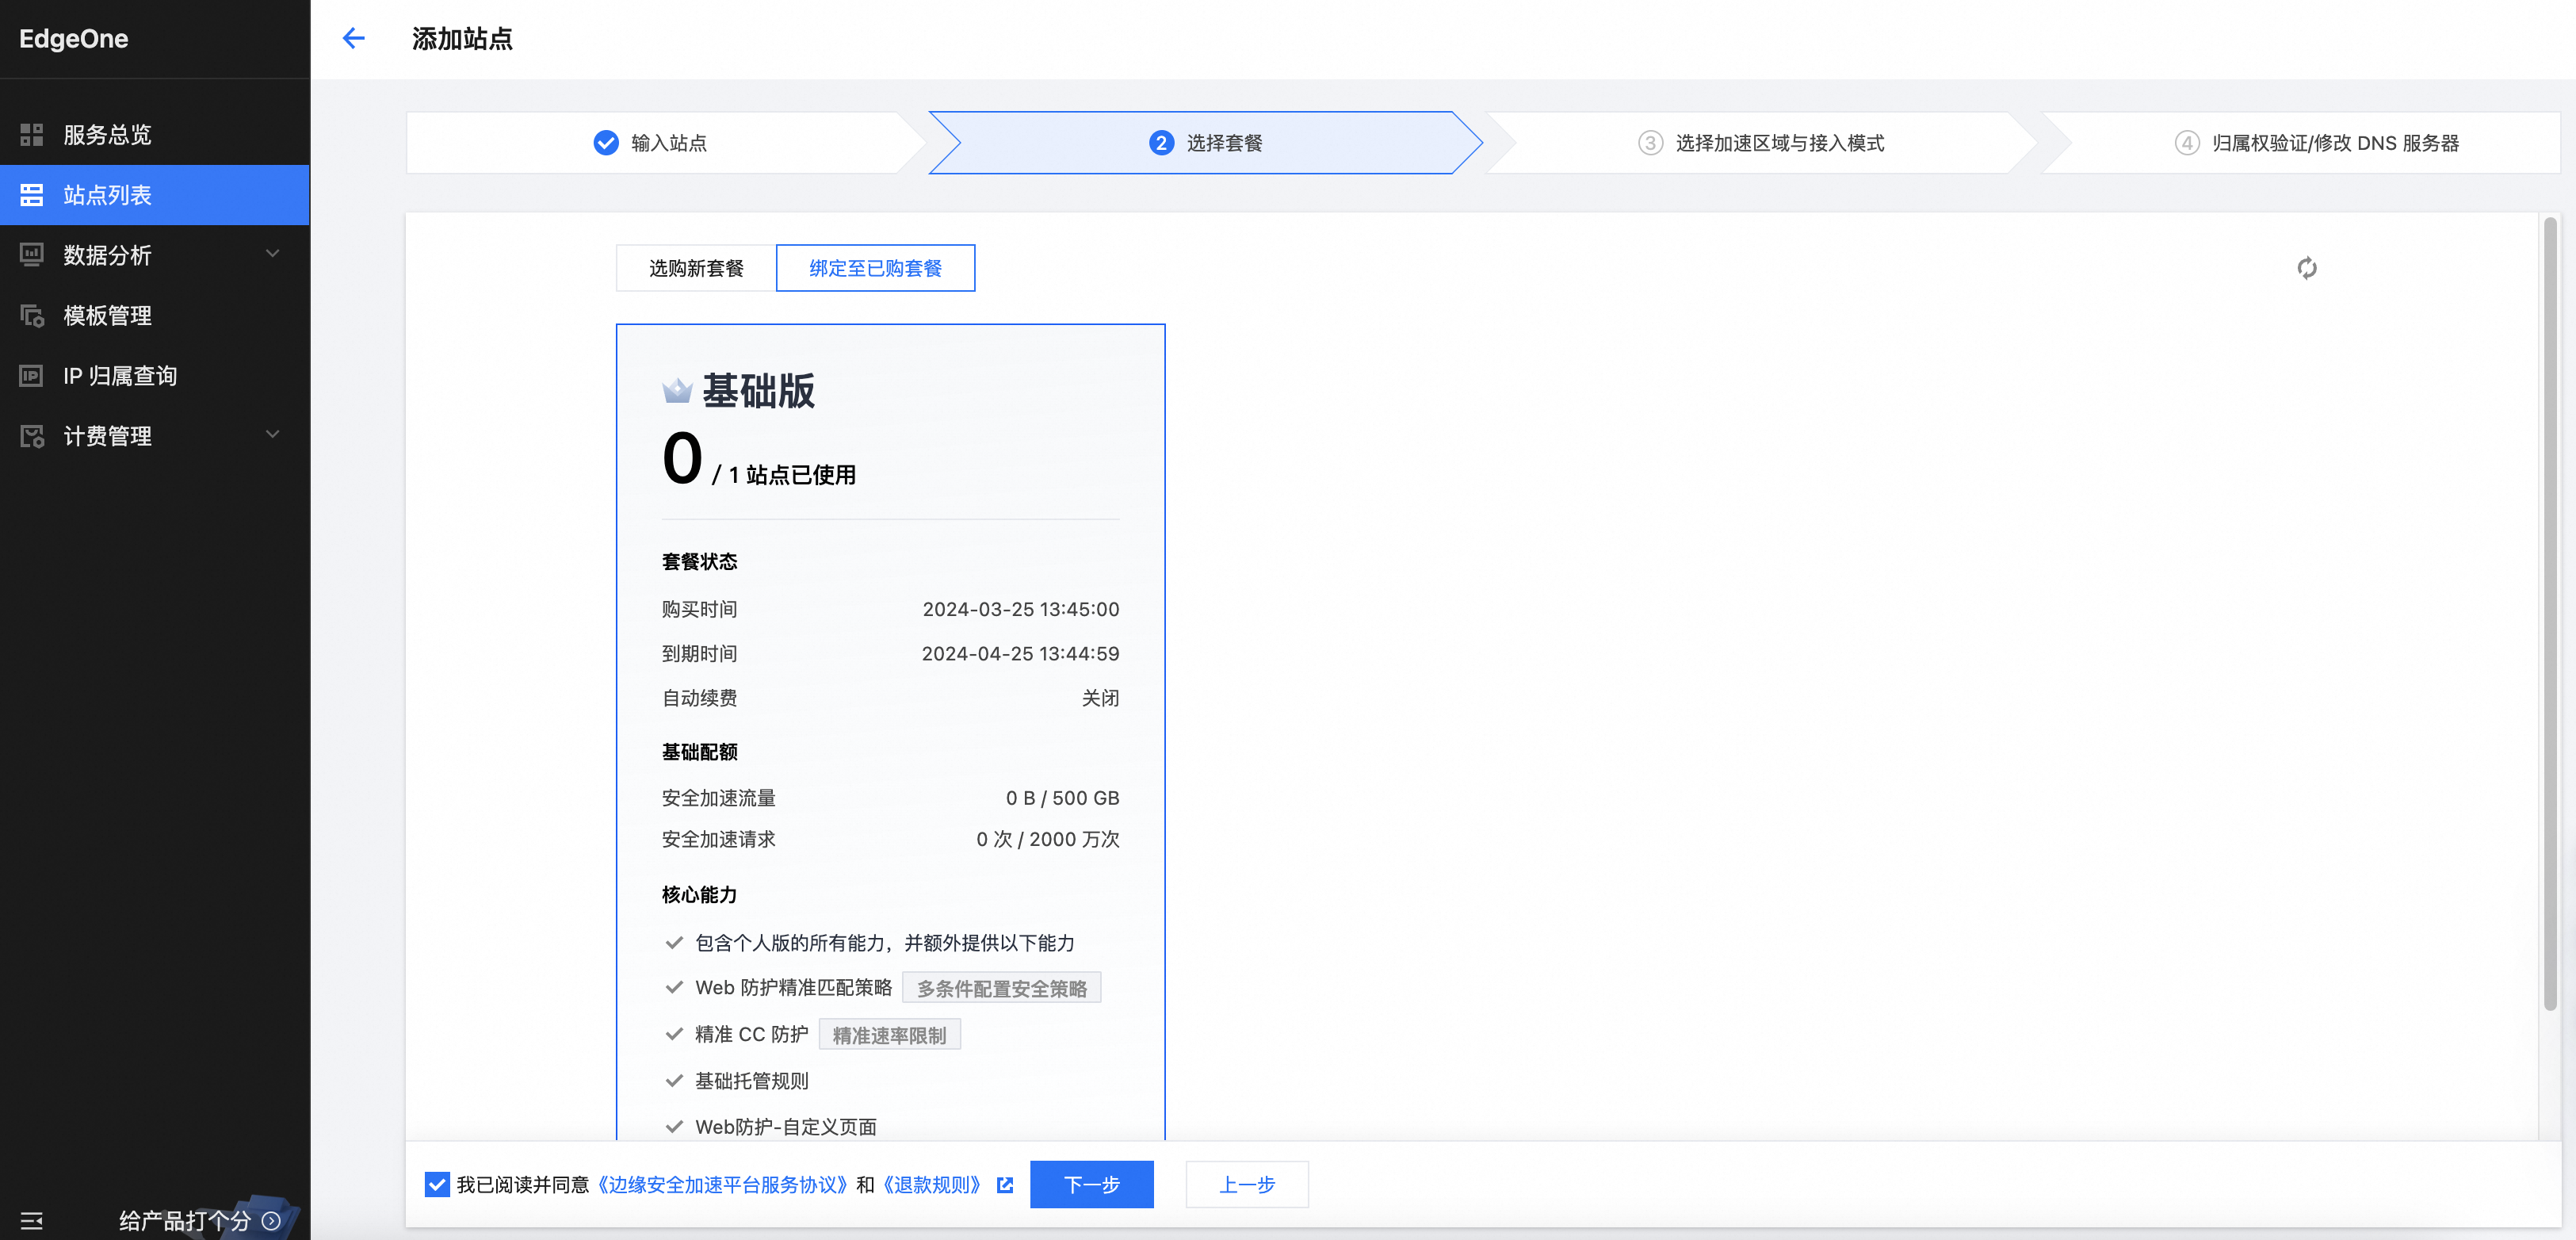
Task: Click the vertical scrollbar of the plan panel
Action: coord(2550,614)
